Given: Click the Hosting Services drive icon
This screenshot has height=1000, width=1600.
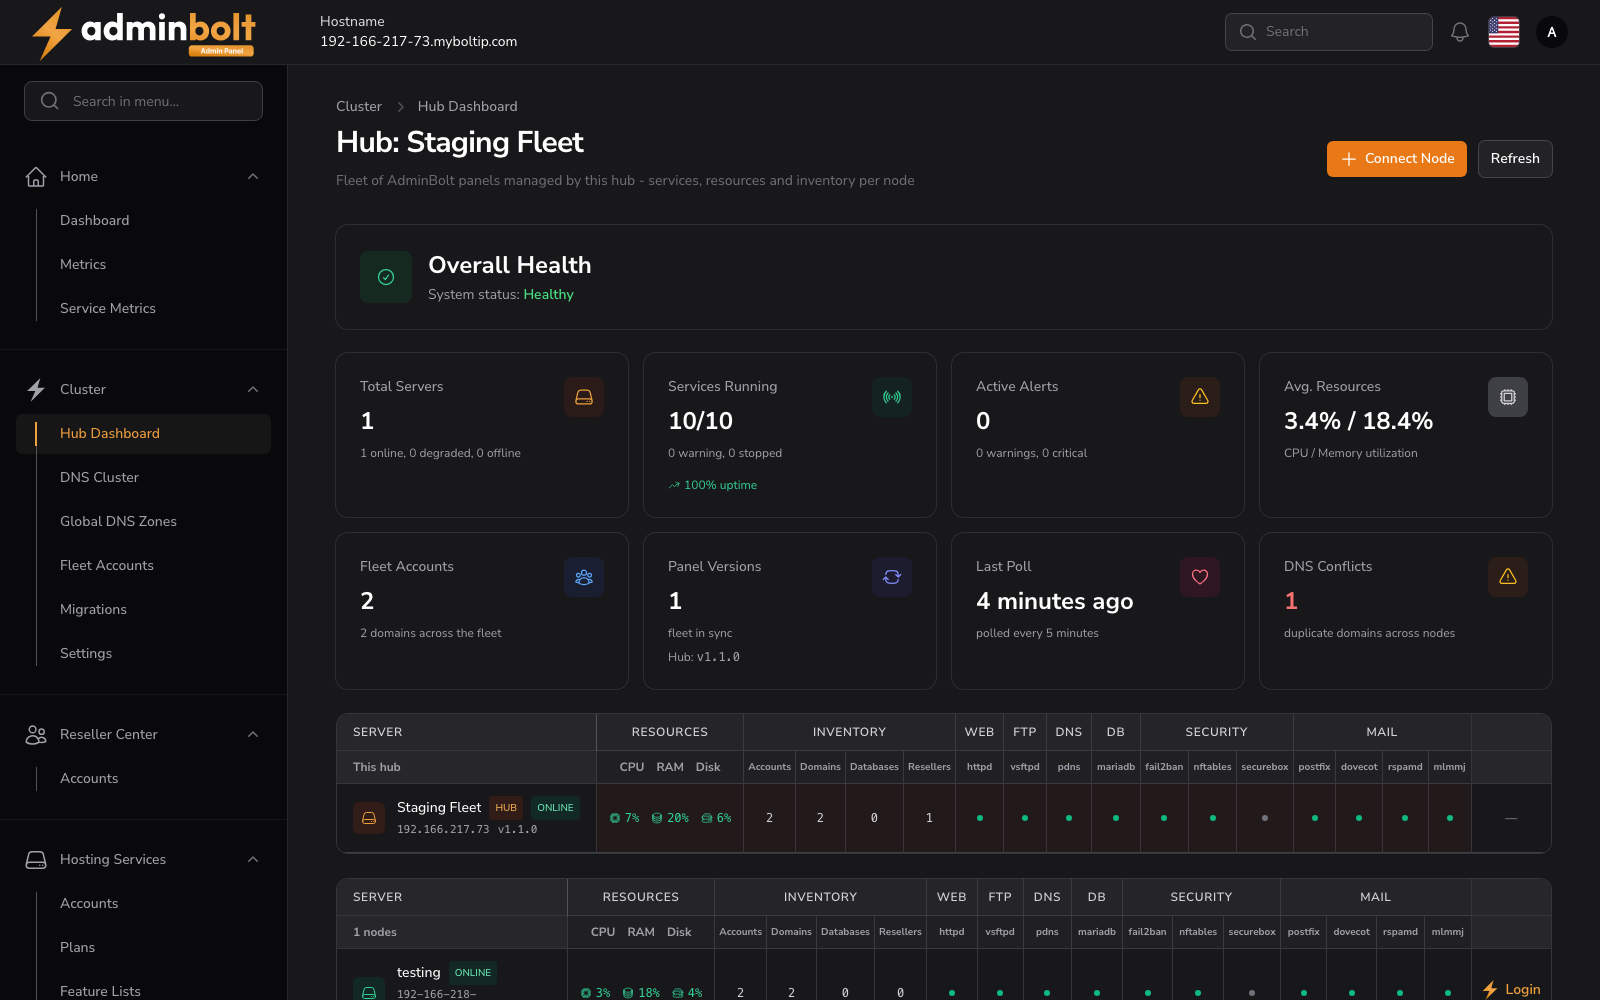Looking at the screenshot, I should [36, 860].
